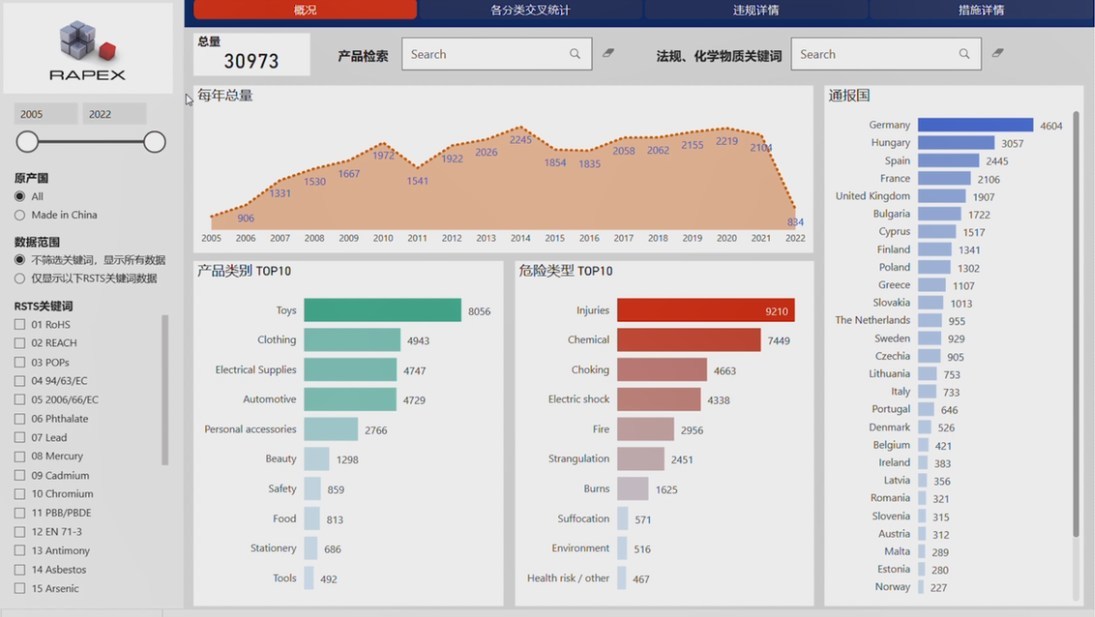1095x617 pixels.
Task: Select the Made in China radio button
Action: (x=20, y=215)
